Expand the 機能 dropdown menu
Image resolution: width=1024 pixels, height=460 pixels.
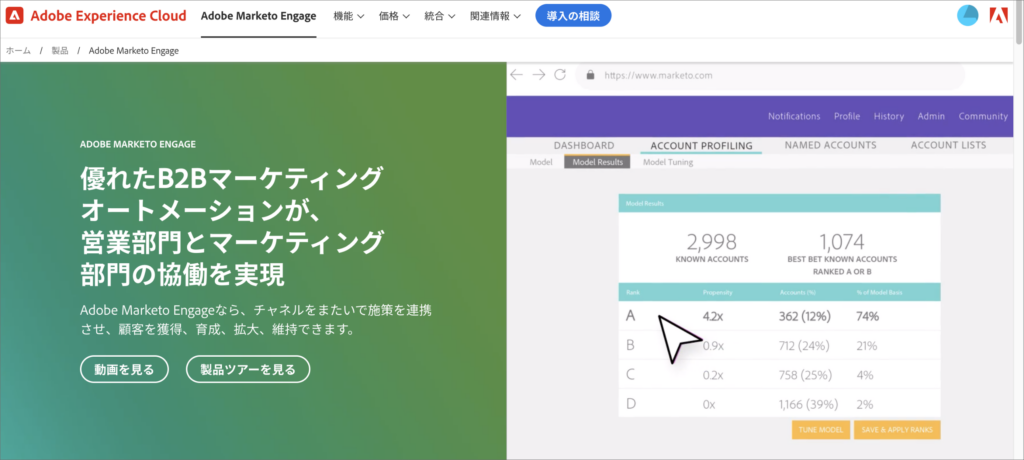(349, 16)
